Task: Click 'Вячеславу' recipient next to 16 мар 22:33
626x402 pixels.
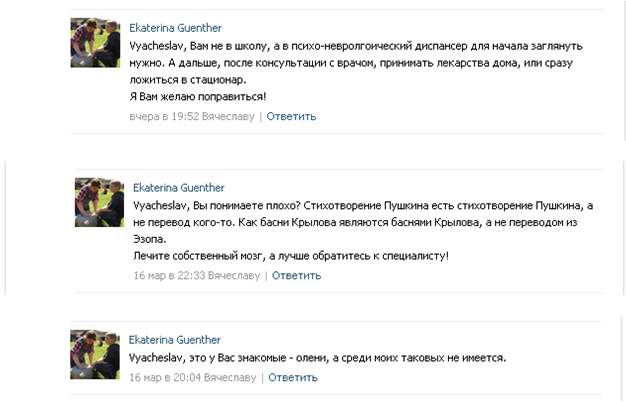Action: click(234, 276)
